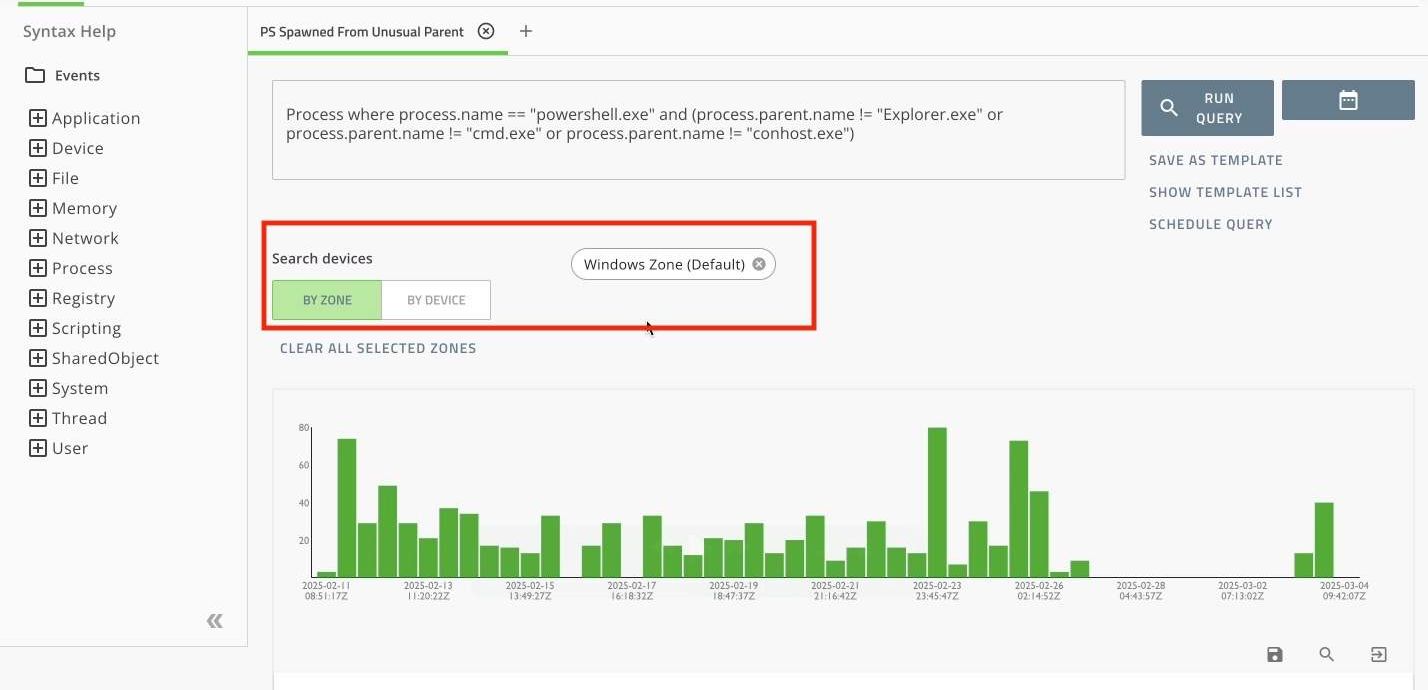Select the PS Spawned From Unusual Parent tab
Screen dimensions: 1428x690
[x=362, y=31]
